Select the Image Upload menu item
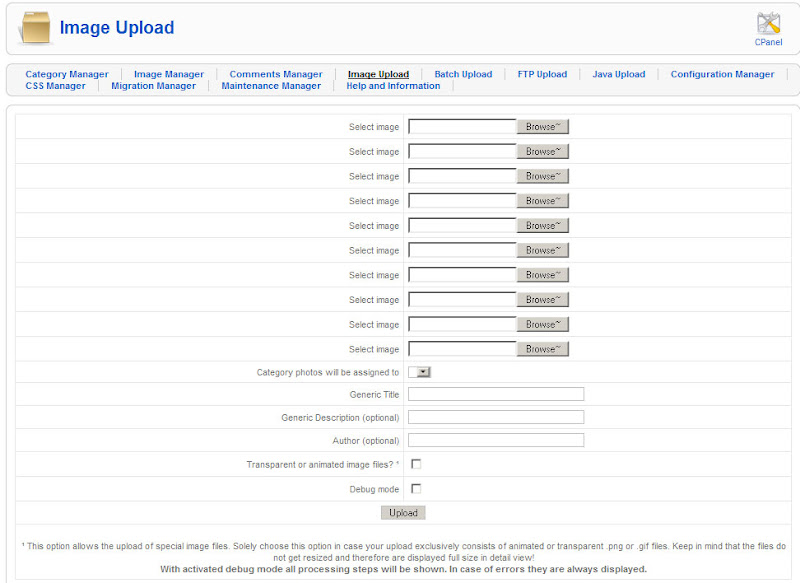 pos(379,74)
